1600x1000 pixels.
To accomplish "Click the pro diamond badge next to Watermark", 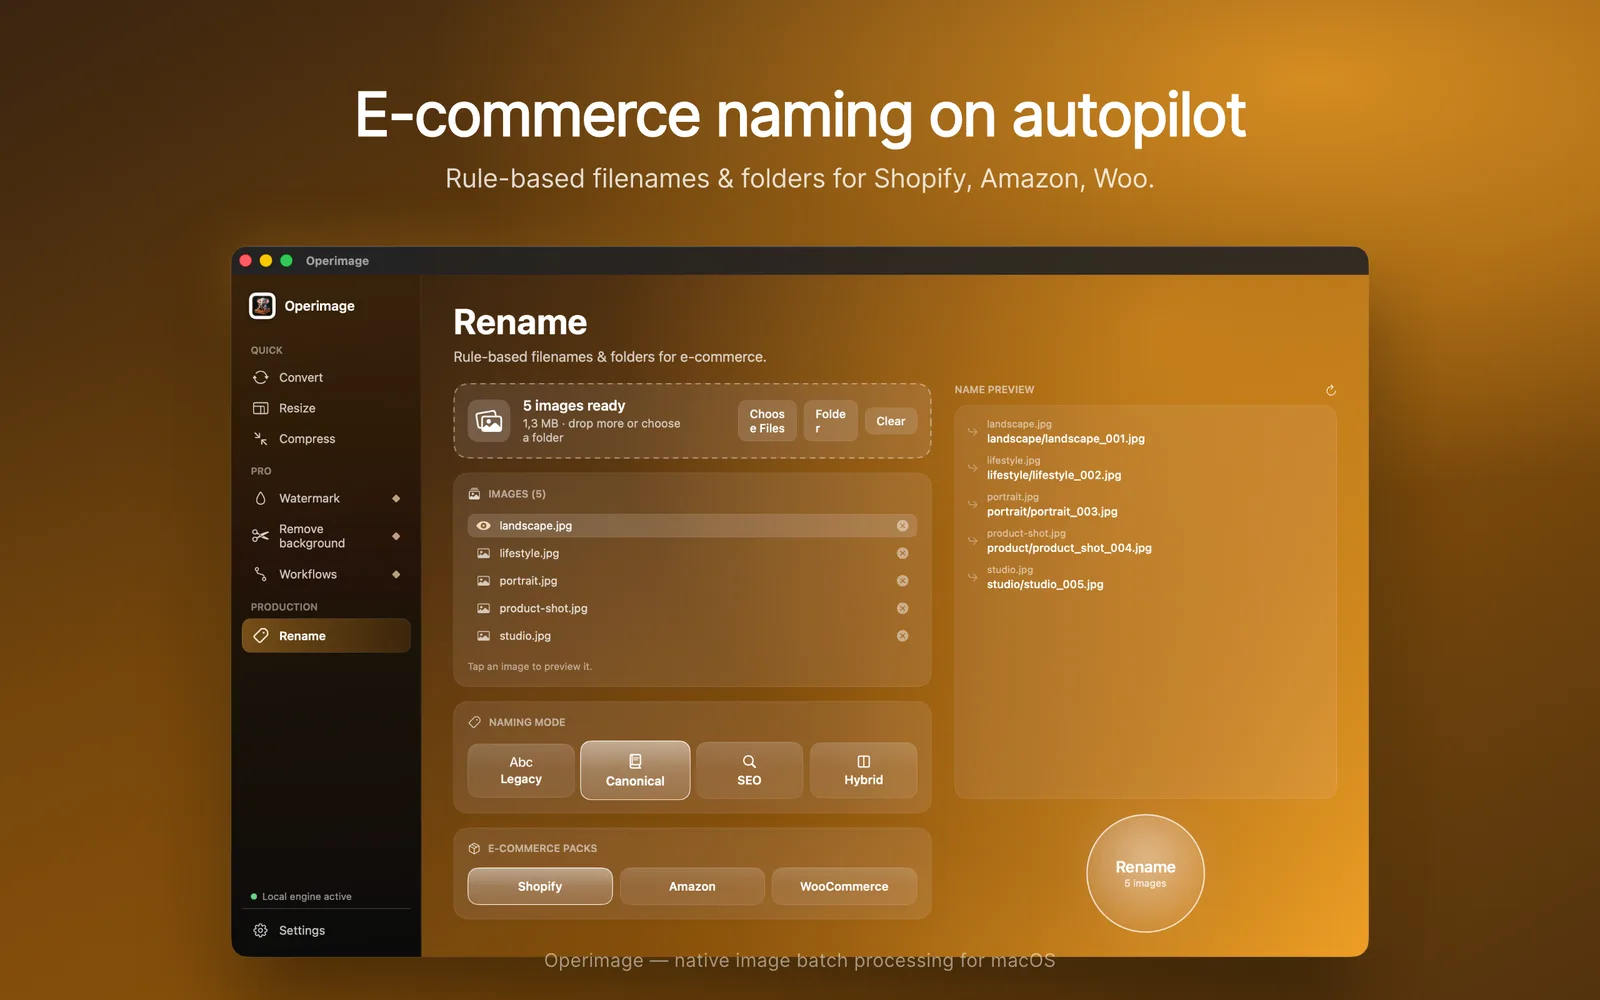I will pyautogui.click(x=396, y=498).
